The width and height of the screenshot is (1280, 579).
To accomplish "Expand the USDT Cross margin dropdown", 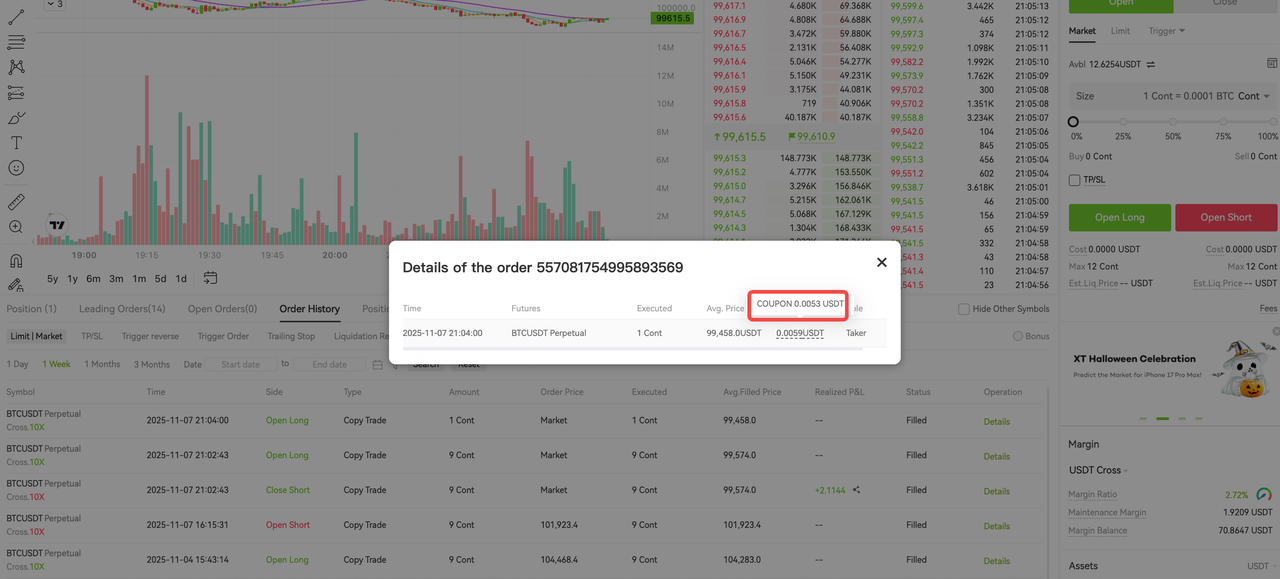I will tap(1098, 470).
